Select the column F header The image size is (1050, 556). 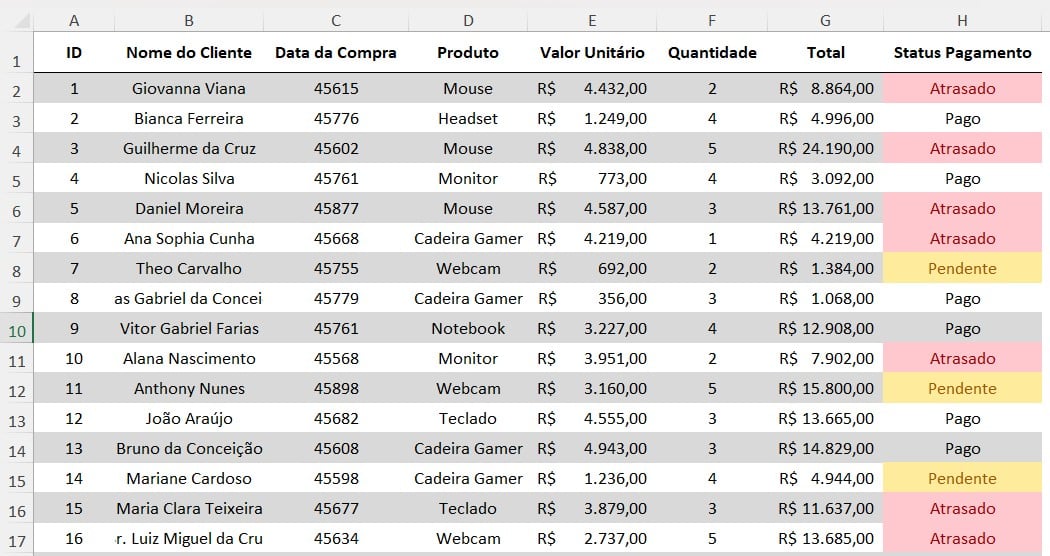[712, 21]
